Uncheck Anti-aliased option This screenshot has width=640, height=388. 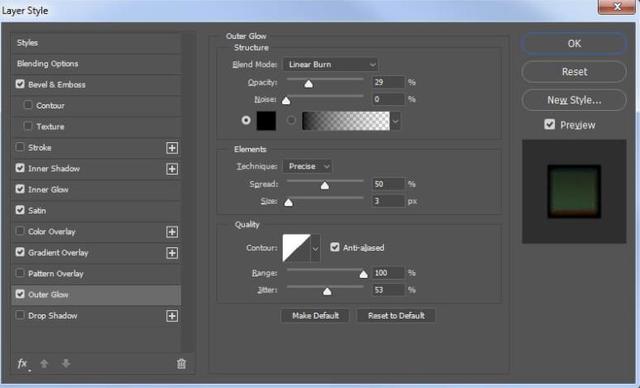335,247
